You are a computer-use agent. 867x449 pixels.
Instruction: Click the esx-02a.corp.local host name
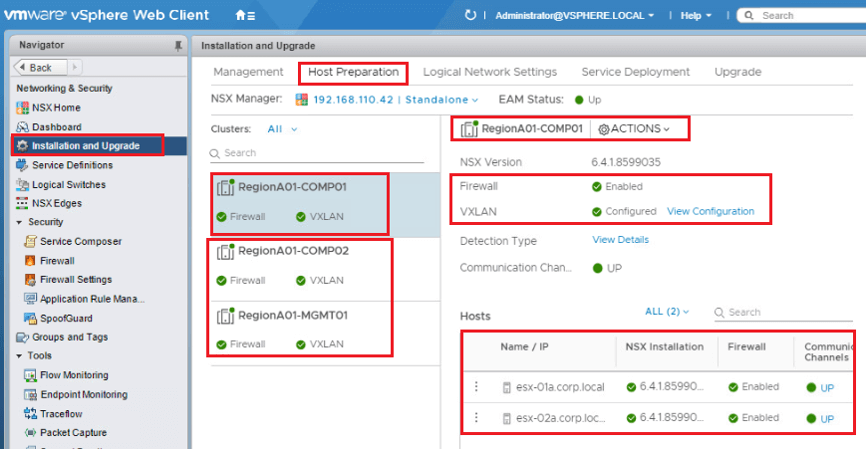point(560,418)
